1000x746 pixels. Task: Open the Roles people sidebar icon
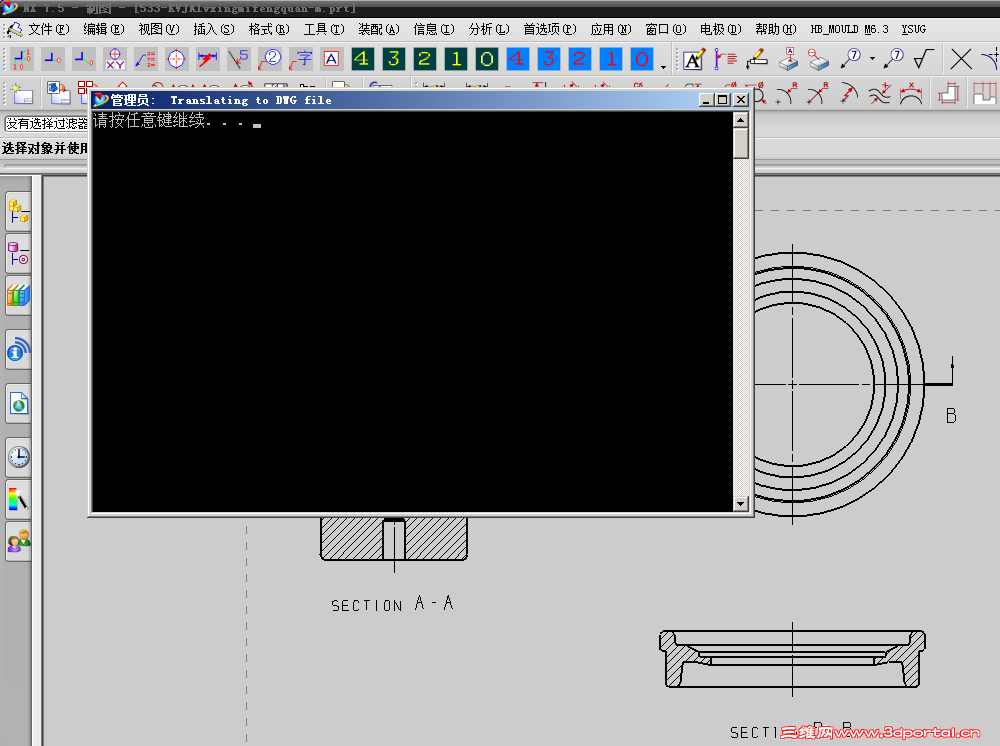click(18, 541)
